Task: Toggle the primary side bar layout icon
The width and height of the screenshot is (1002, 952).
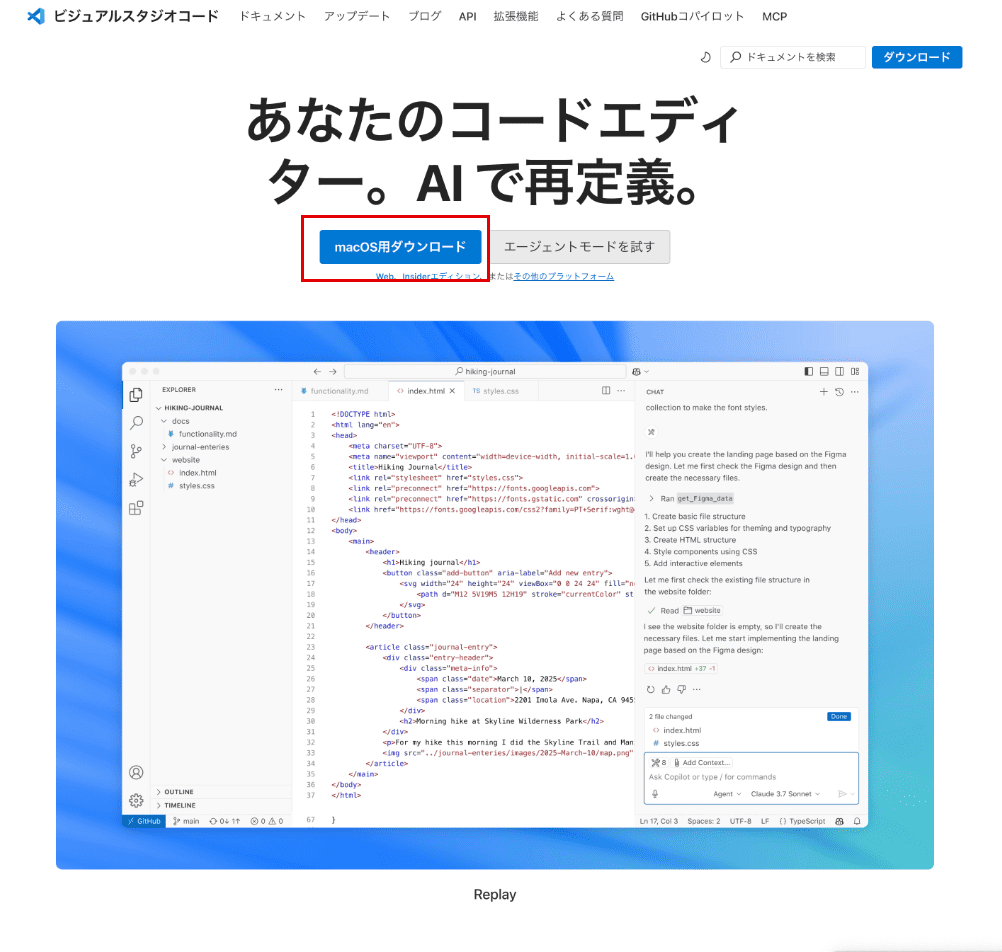Action: point(809,371)
